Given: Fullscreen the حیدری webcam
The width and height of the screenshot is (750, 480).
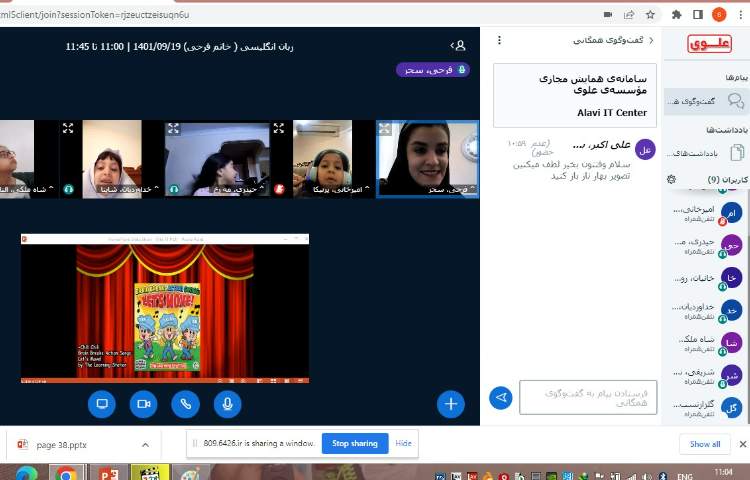Looking at the screenshot, I should pyautogui.click(x=173, y=128).
